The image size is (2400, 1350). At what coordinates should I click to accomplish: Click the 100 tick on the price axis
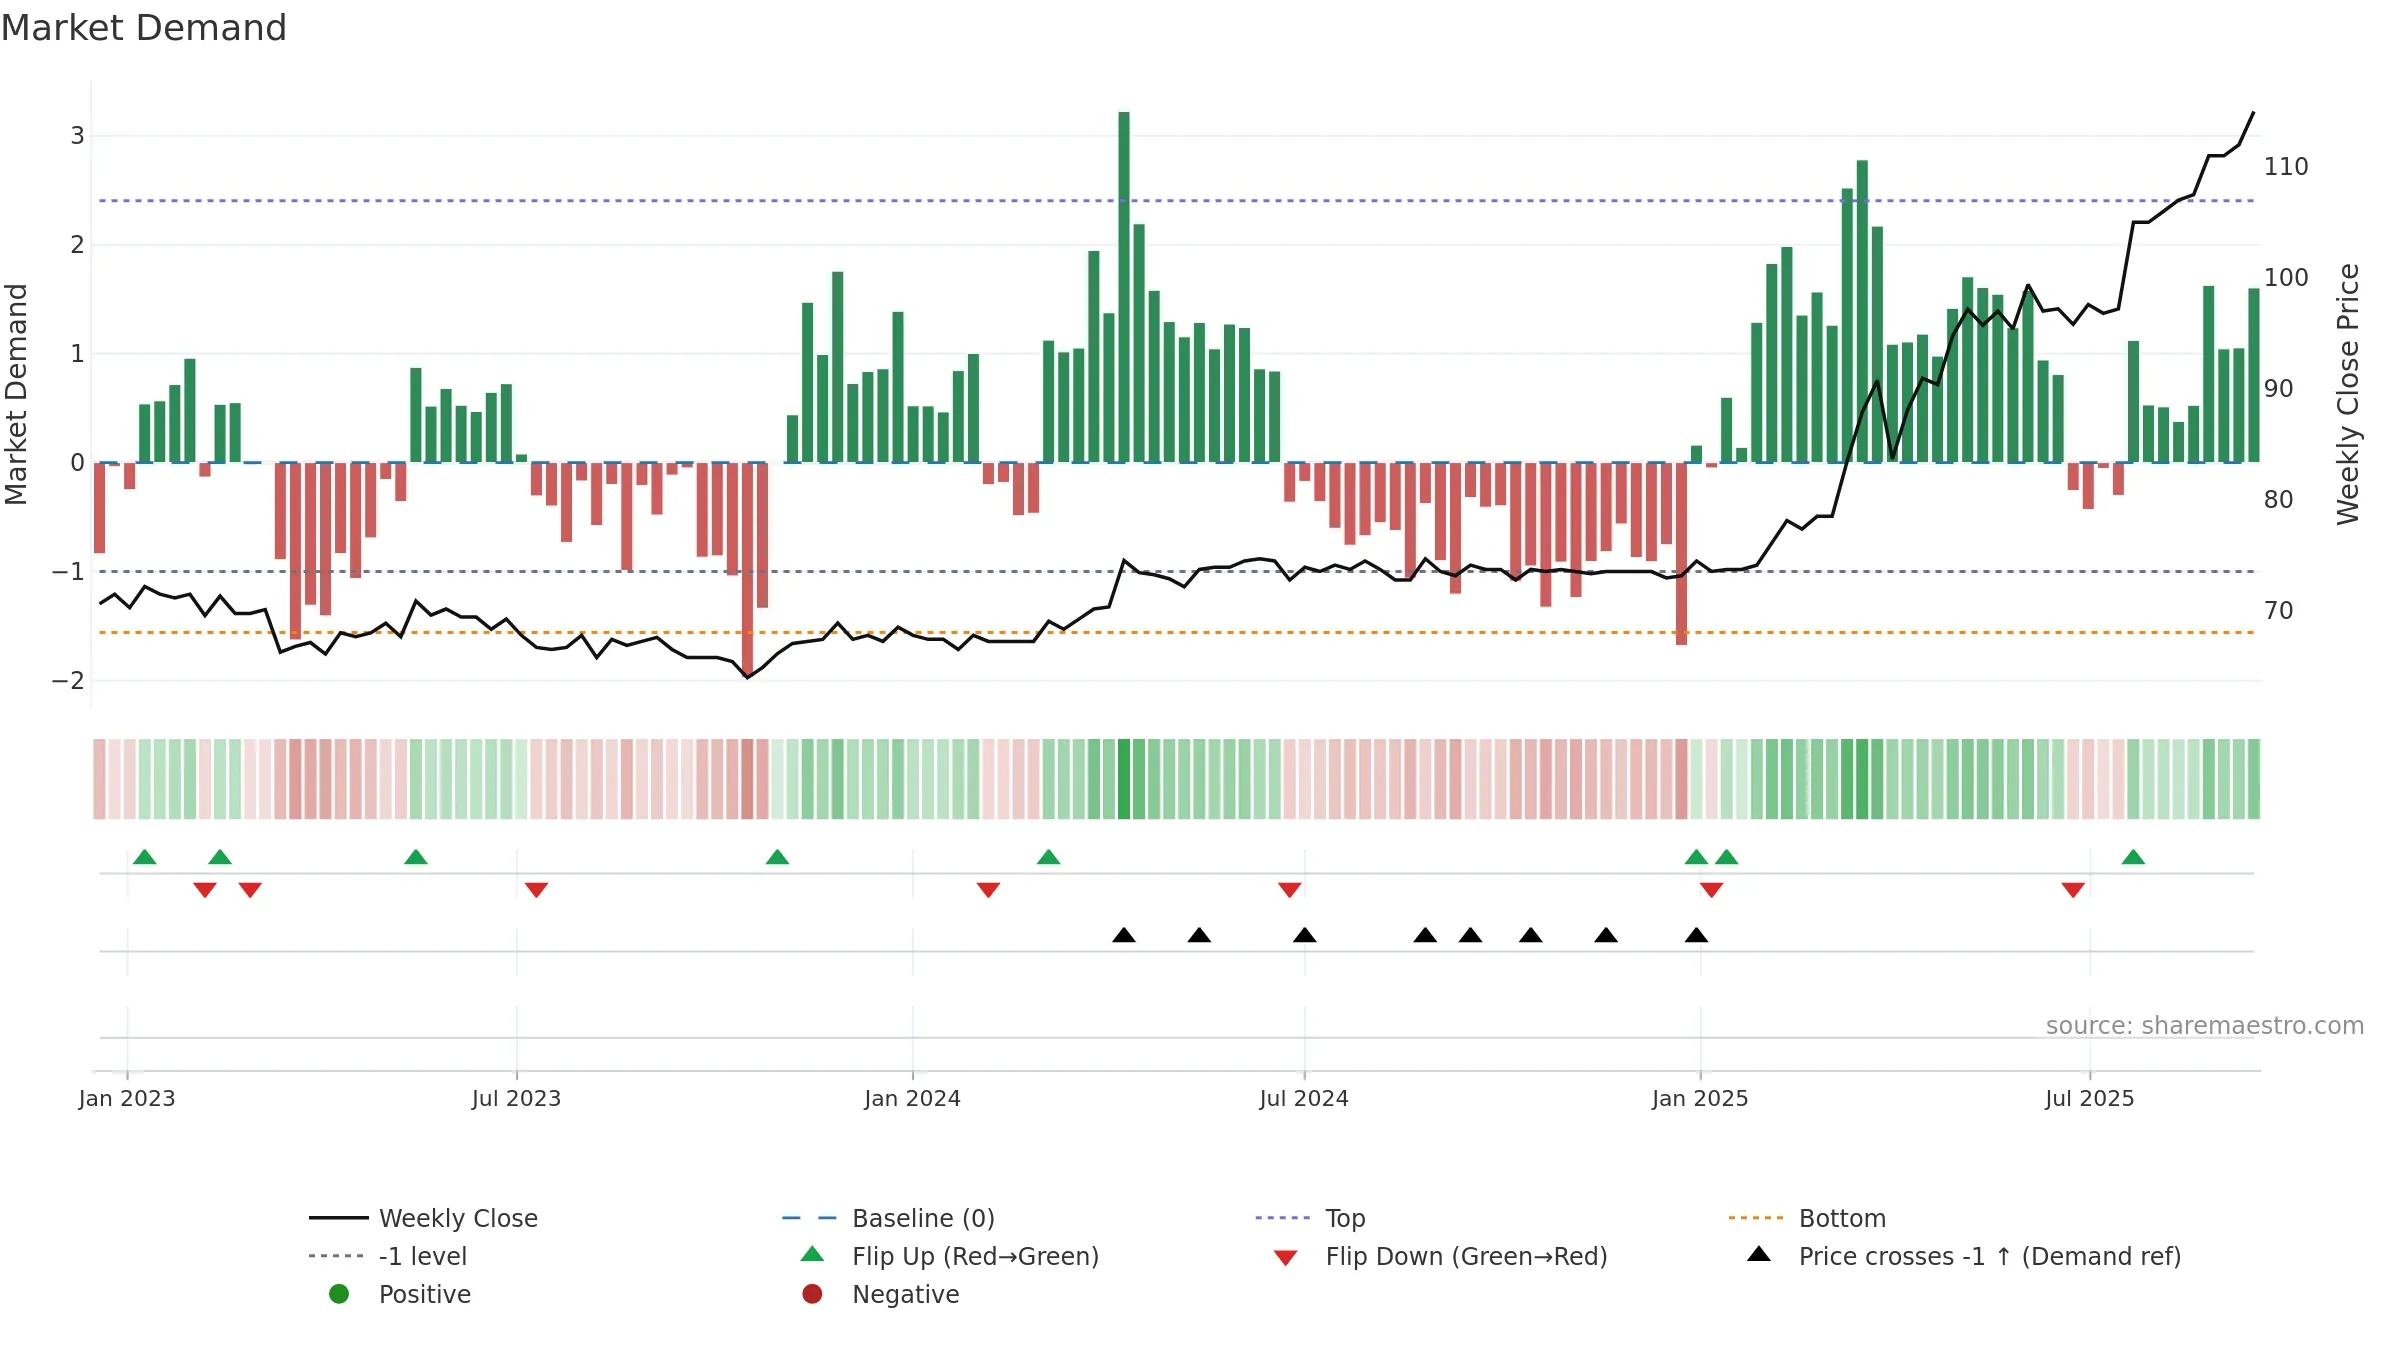[2286, 277]
